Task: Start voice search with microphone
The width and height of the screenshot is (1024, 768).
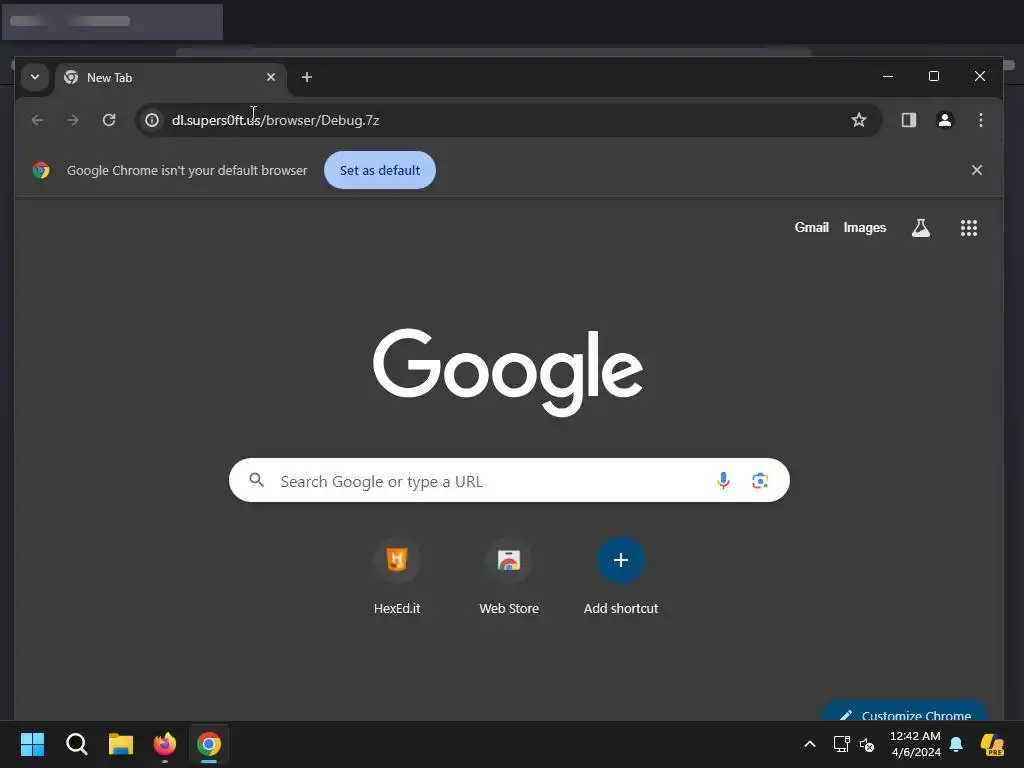Action: pyautogui.click(x=723, y=481)
